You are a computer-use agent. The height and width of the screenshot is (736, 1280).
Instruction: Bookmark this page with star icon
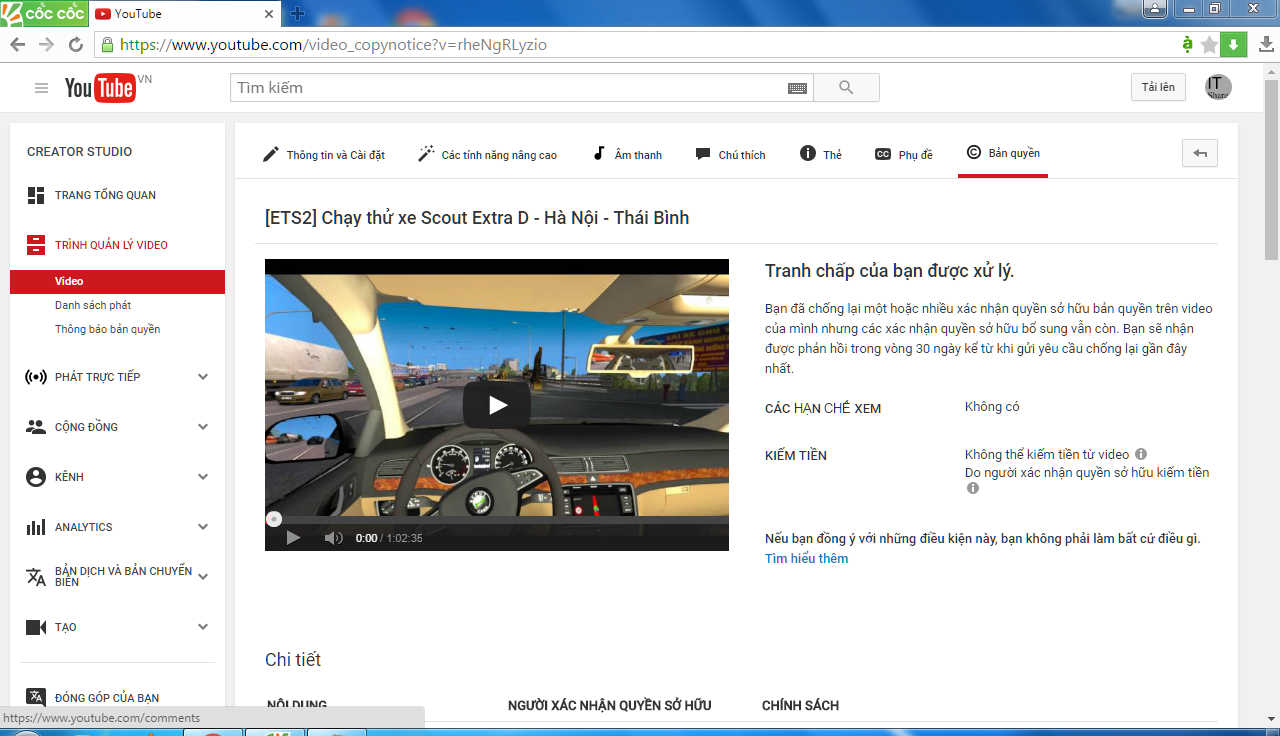pyautogui.click(x=1209, y=45)
